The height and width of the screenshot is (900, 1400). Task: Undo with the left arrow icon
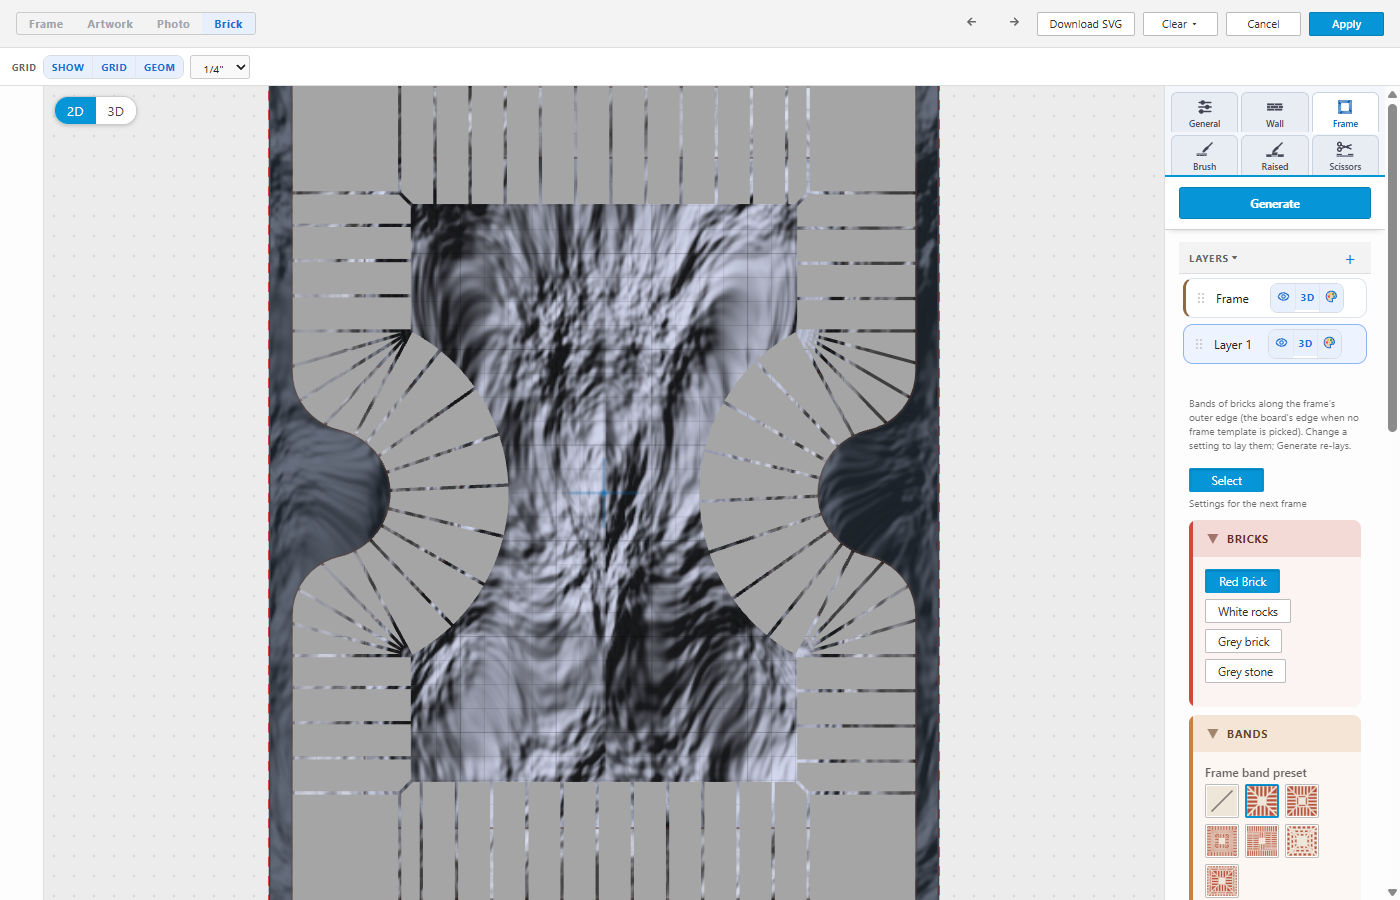click(x=971, y=22)
